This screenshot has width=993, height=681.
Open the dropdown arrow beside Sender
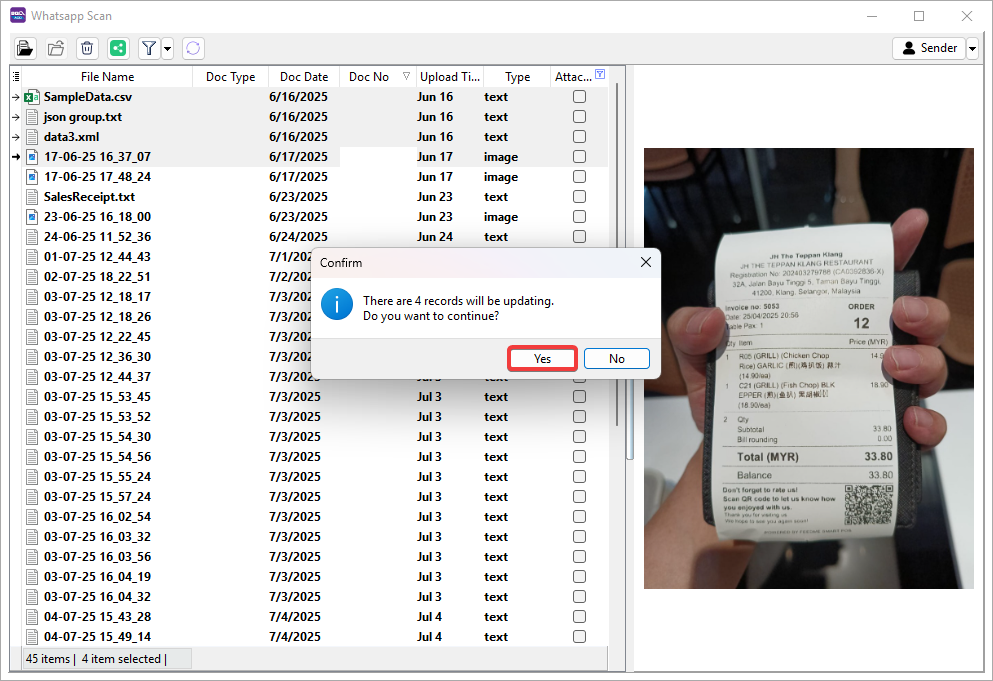(972, 48)
